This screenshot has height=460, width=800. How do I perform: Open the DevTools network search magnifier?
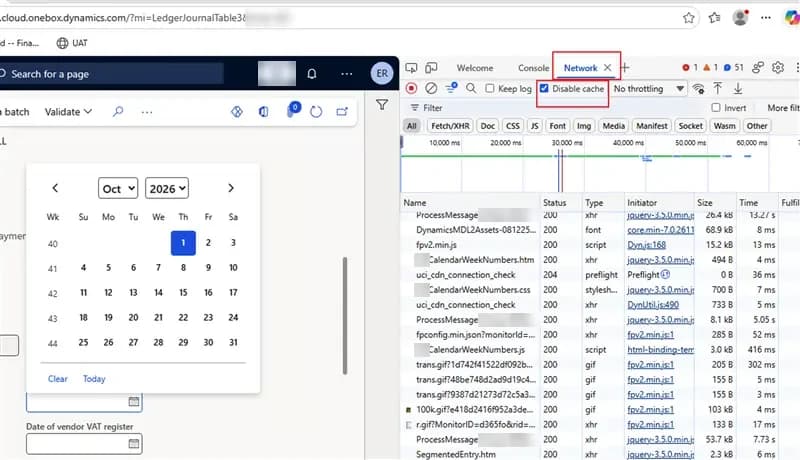(x=471, y=88)
